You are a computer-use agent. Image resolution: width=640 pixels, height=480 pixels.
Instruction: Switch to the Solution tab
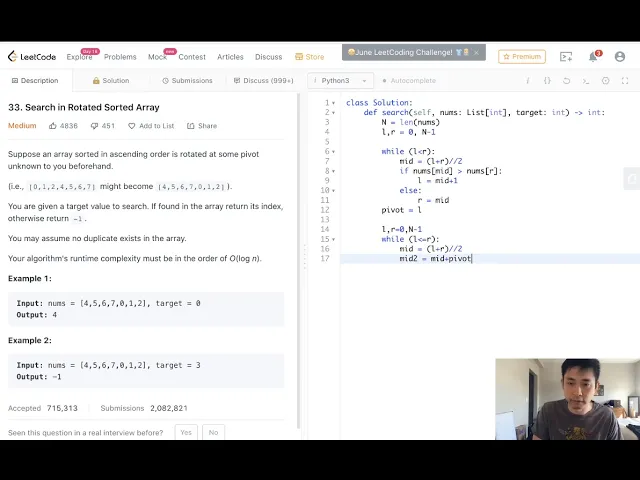(111, 80)
